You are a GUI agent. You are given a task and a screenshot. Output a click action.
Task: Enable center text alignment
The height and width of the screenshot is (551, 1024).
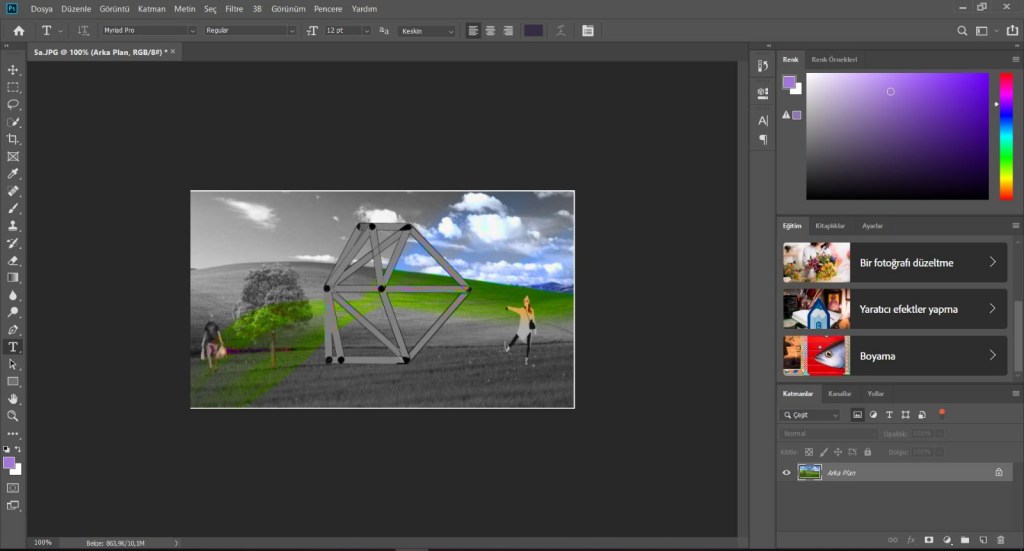click(x=490, y=31)
